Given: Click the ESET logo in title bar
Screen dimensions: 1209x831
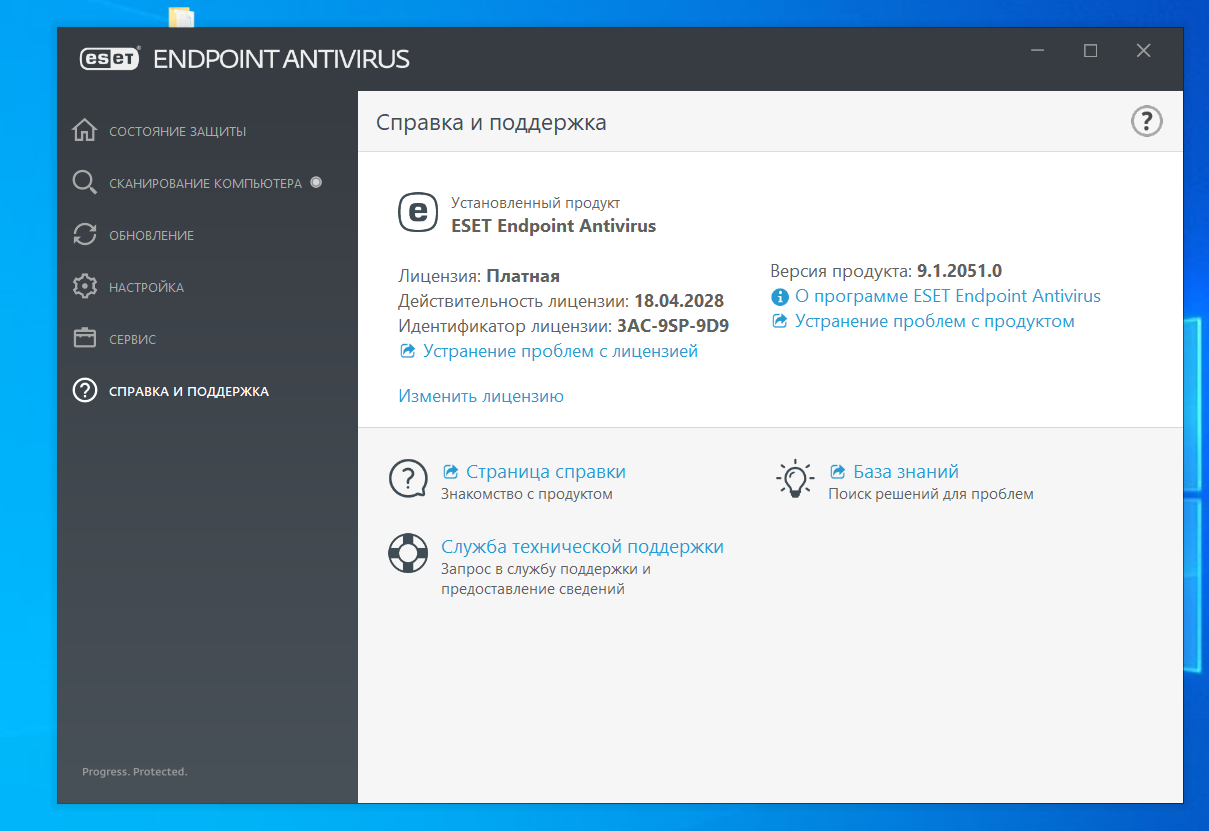Looking at the screenshot, I should pyautogui.click(x=110, y=58).
